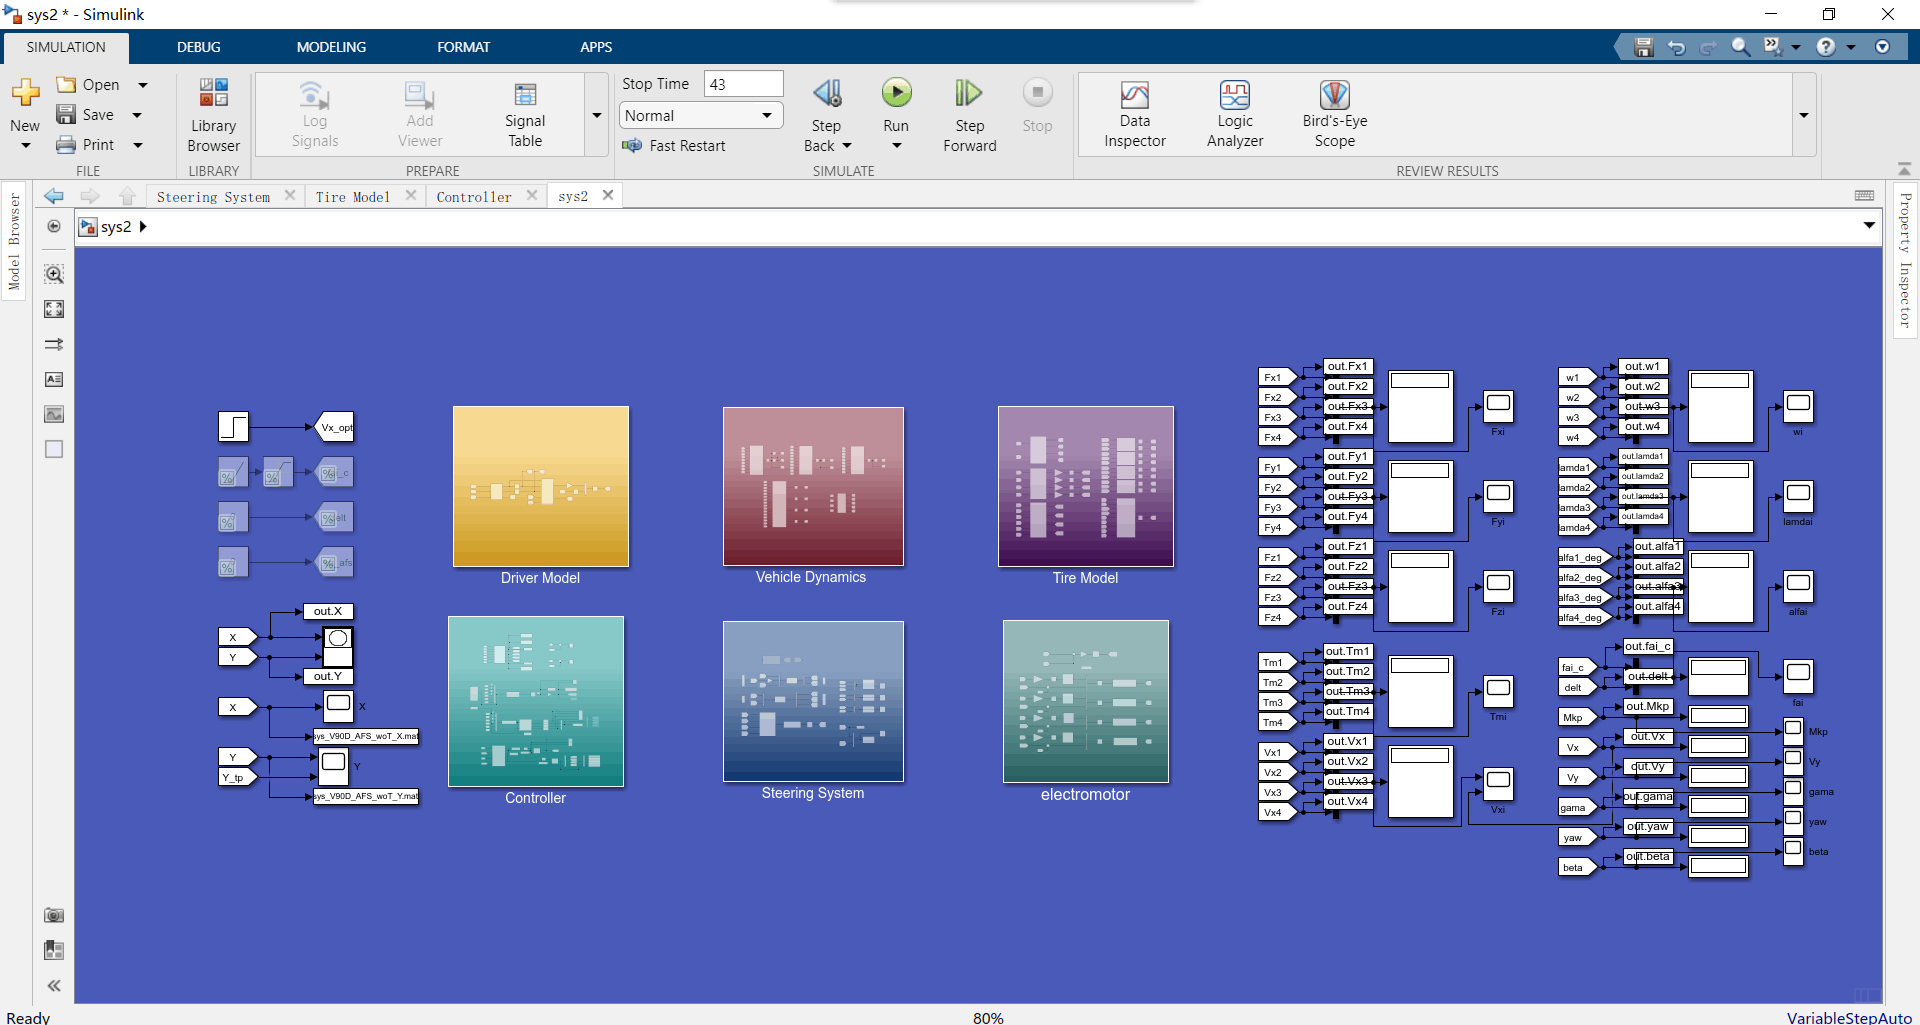Open the Signal Table

(x=524, y=115)
